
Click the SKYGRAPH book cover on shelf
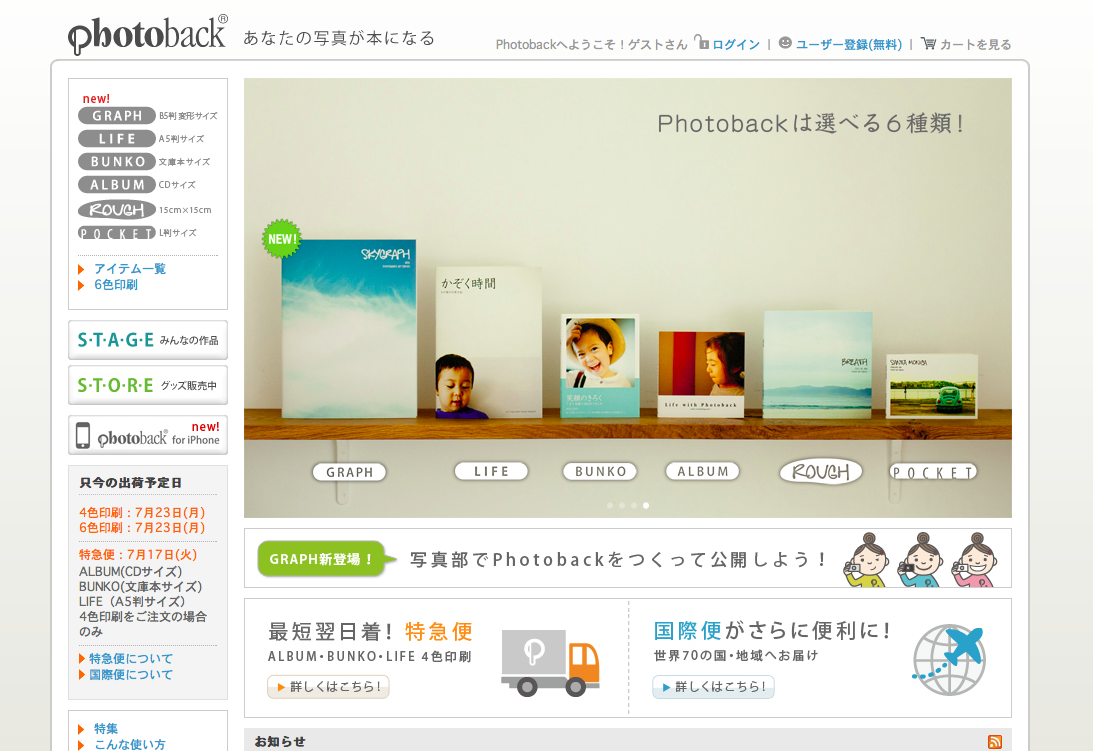[x=348, y=328]
